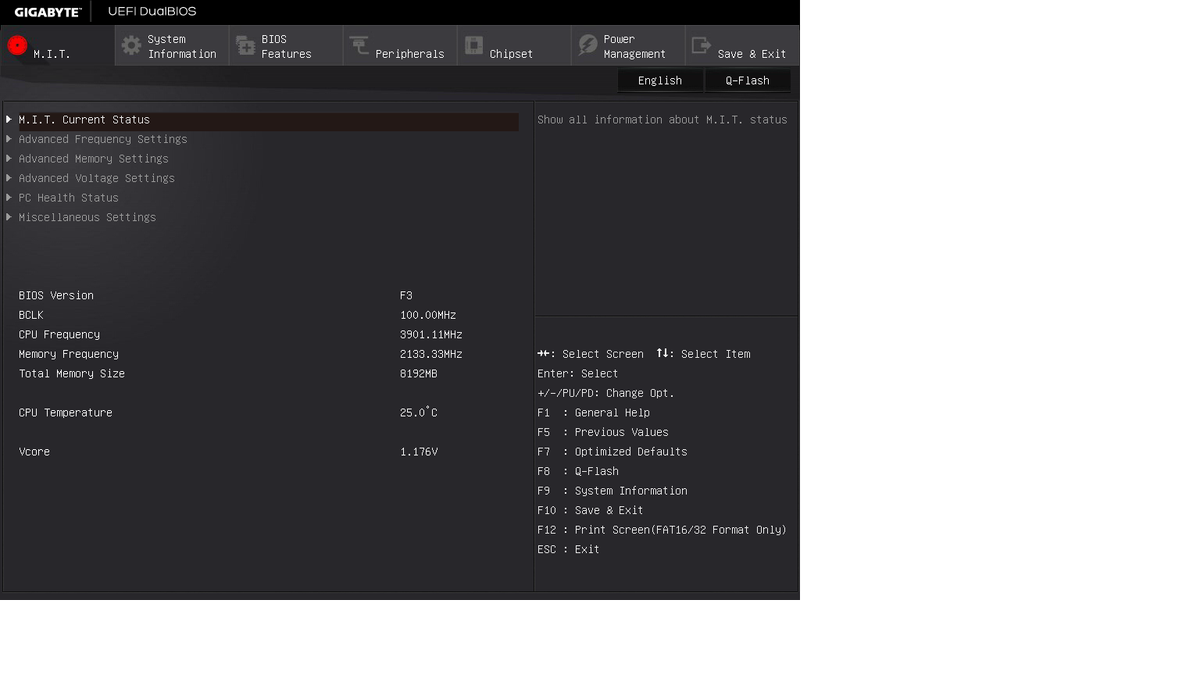This screenshot has width=1200, height=675.
Task: Click the F3 BIOS version value
Action: tap(406, 296)
